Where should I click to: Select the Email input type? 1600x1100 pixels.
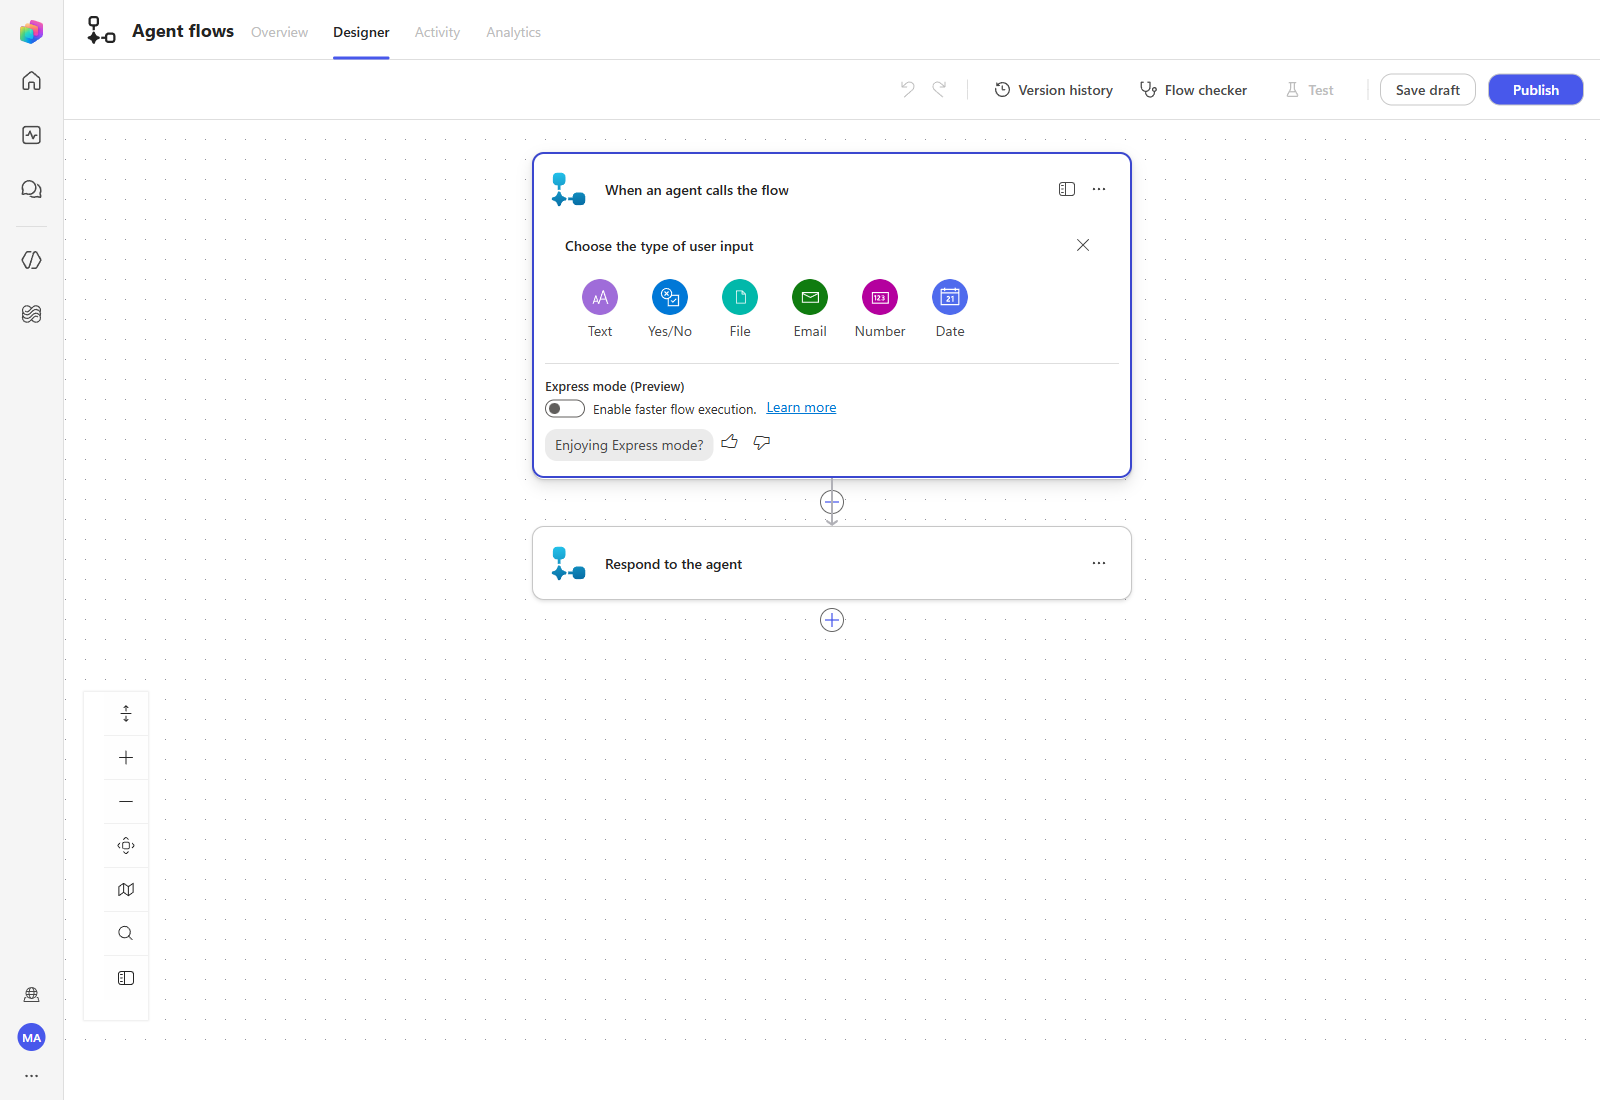[810, 297]
